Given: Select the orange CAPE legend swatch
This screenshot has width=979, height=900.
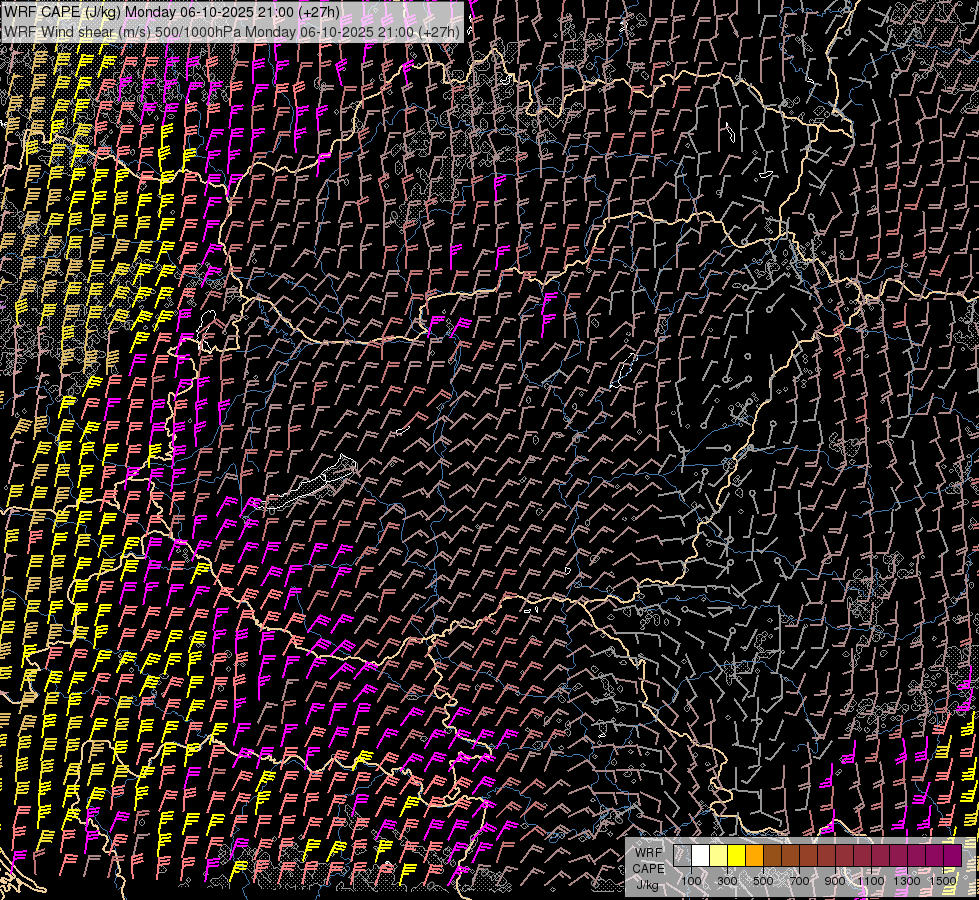Looking at the screenshot, I should pyautogui.click(x=754, y=855).
